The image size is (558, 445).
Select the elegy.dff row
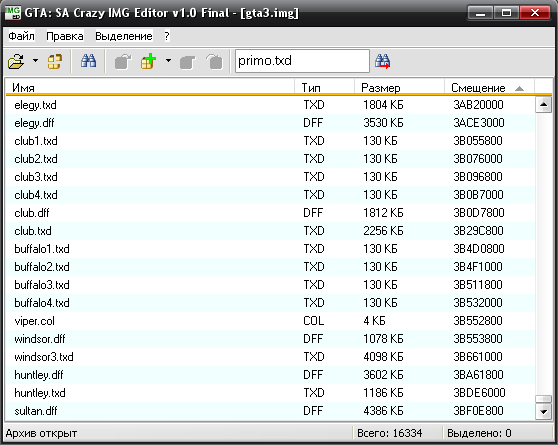tap(270, 123)
